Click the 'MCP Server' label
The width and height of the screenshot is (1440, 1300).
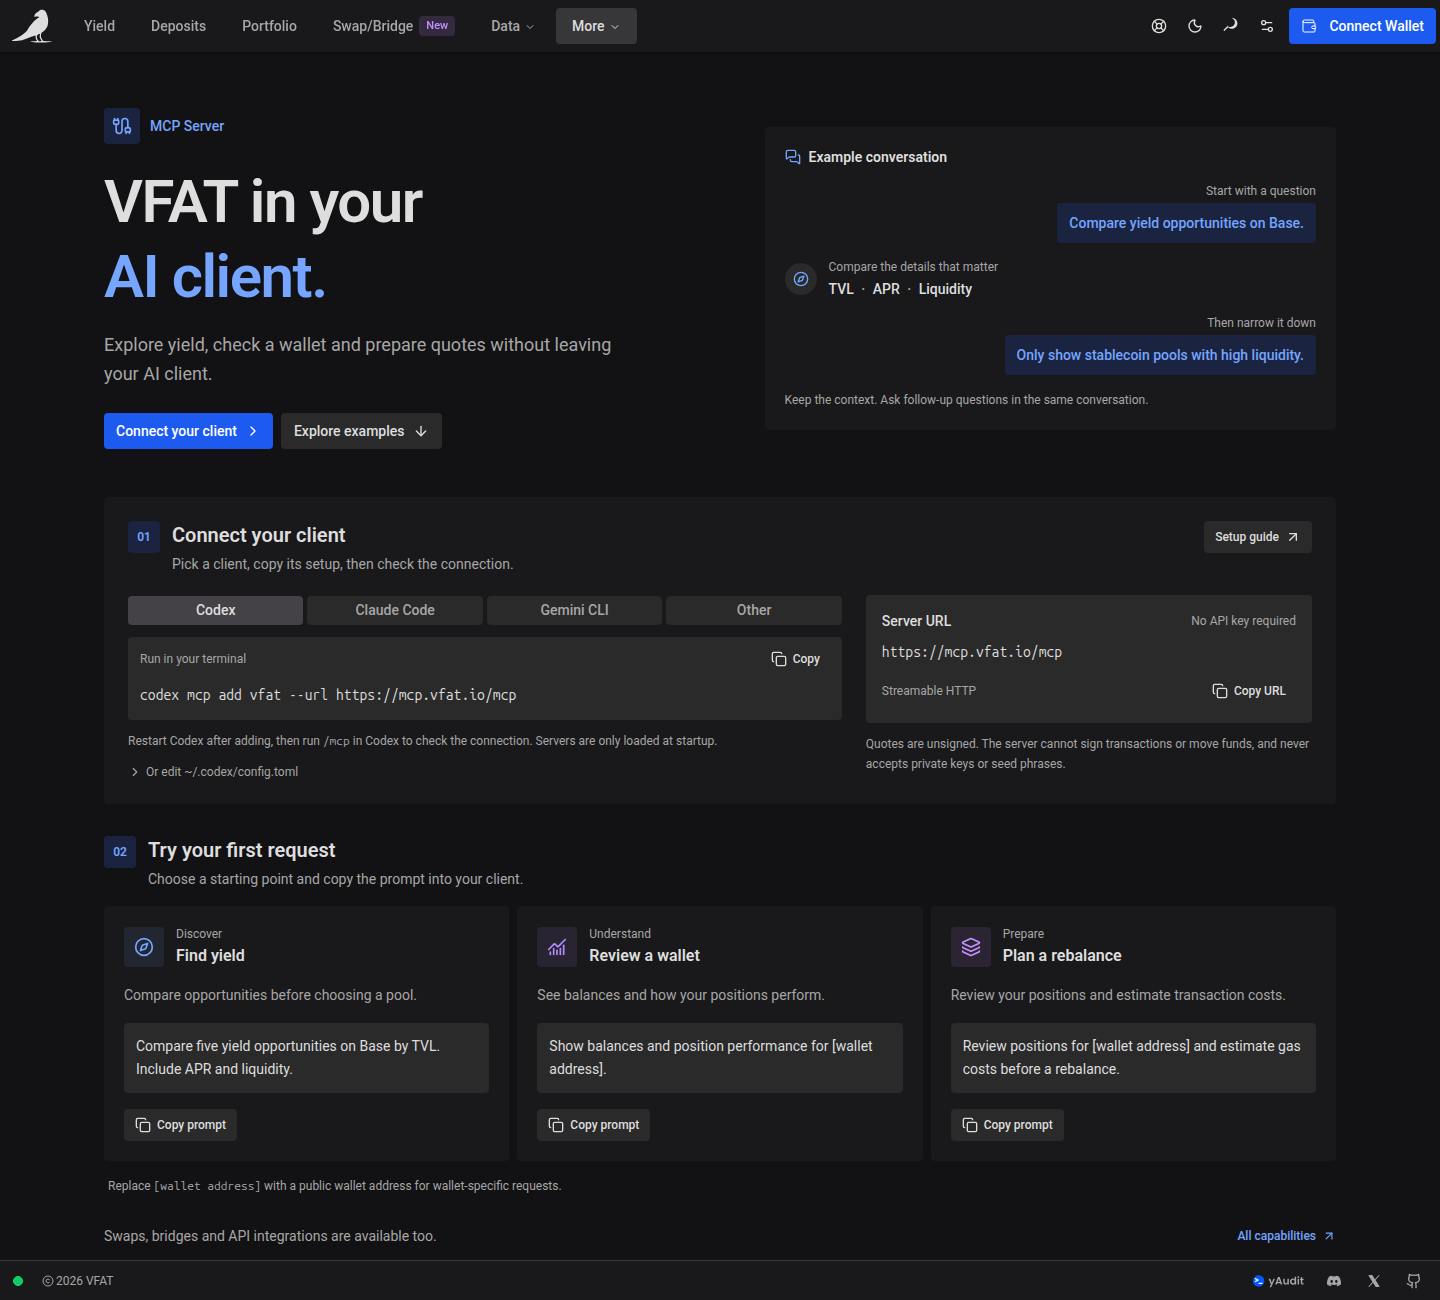pyautogui.click(x=187, y=126)
